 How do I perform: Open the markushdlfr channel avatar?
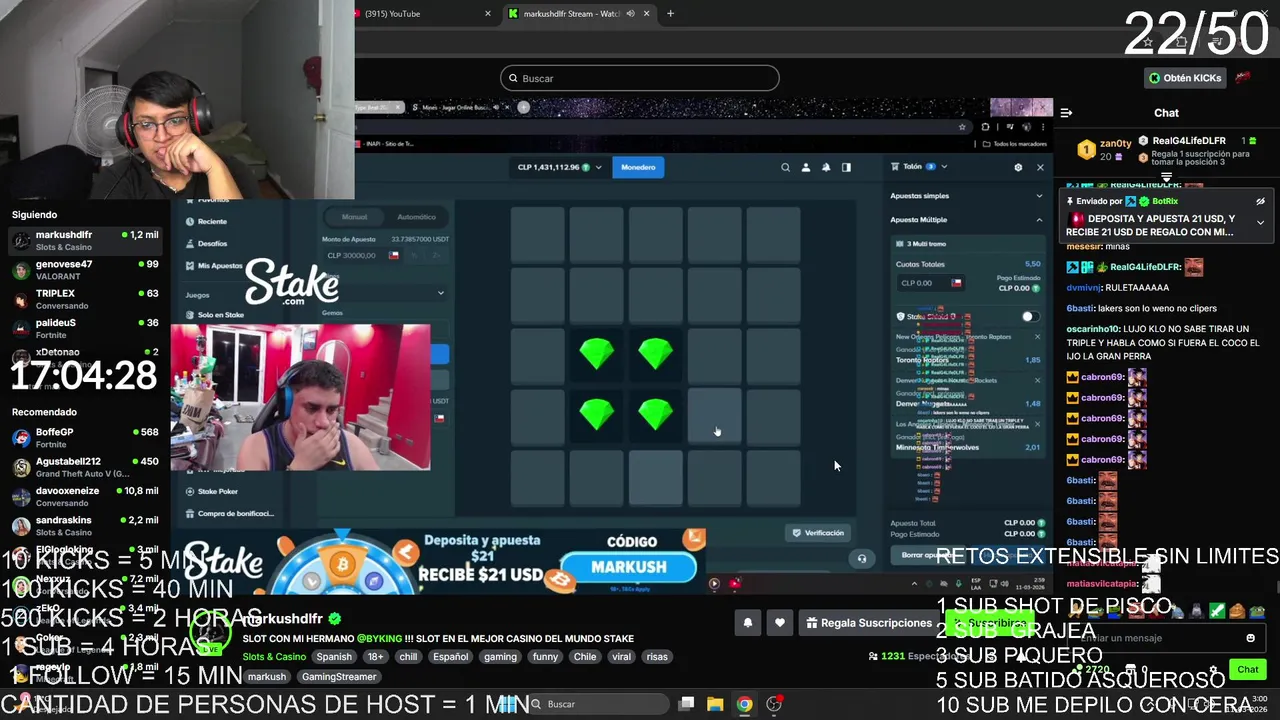click(x=210, y=634)
